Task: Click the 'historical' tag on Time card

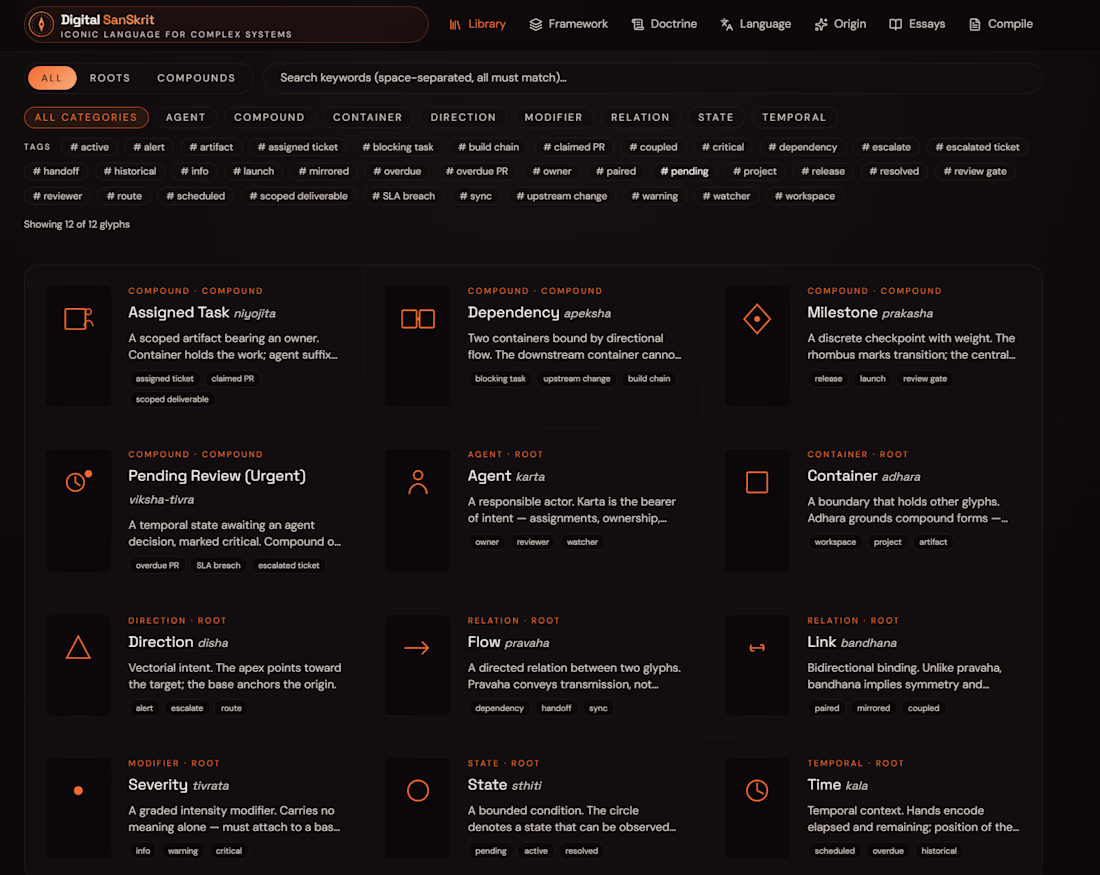Action: 939,851
